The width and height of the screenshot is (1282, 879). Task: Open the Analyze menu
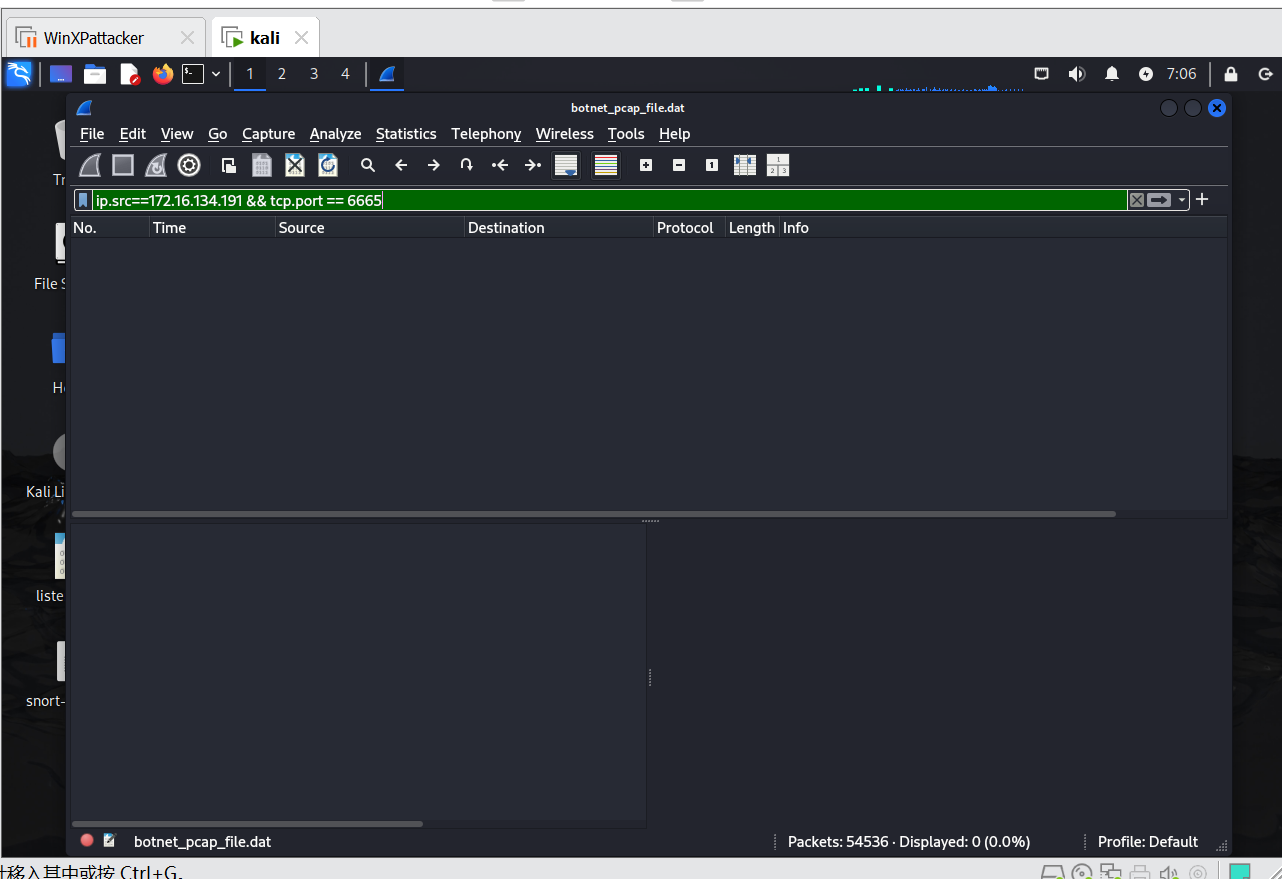tap(336, 134)
